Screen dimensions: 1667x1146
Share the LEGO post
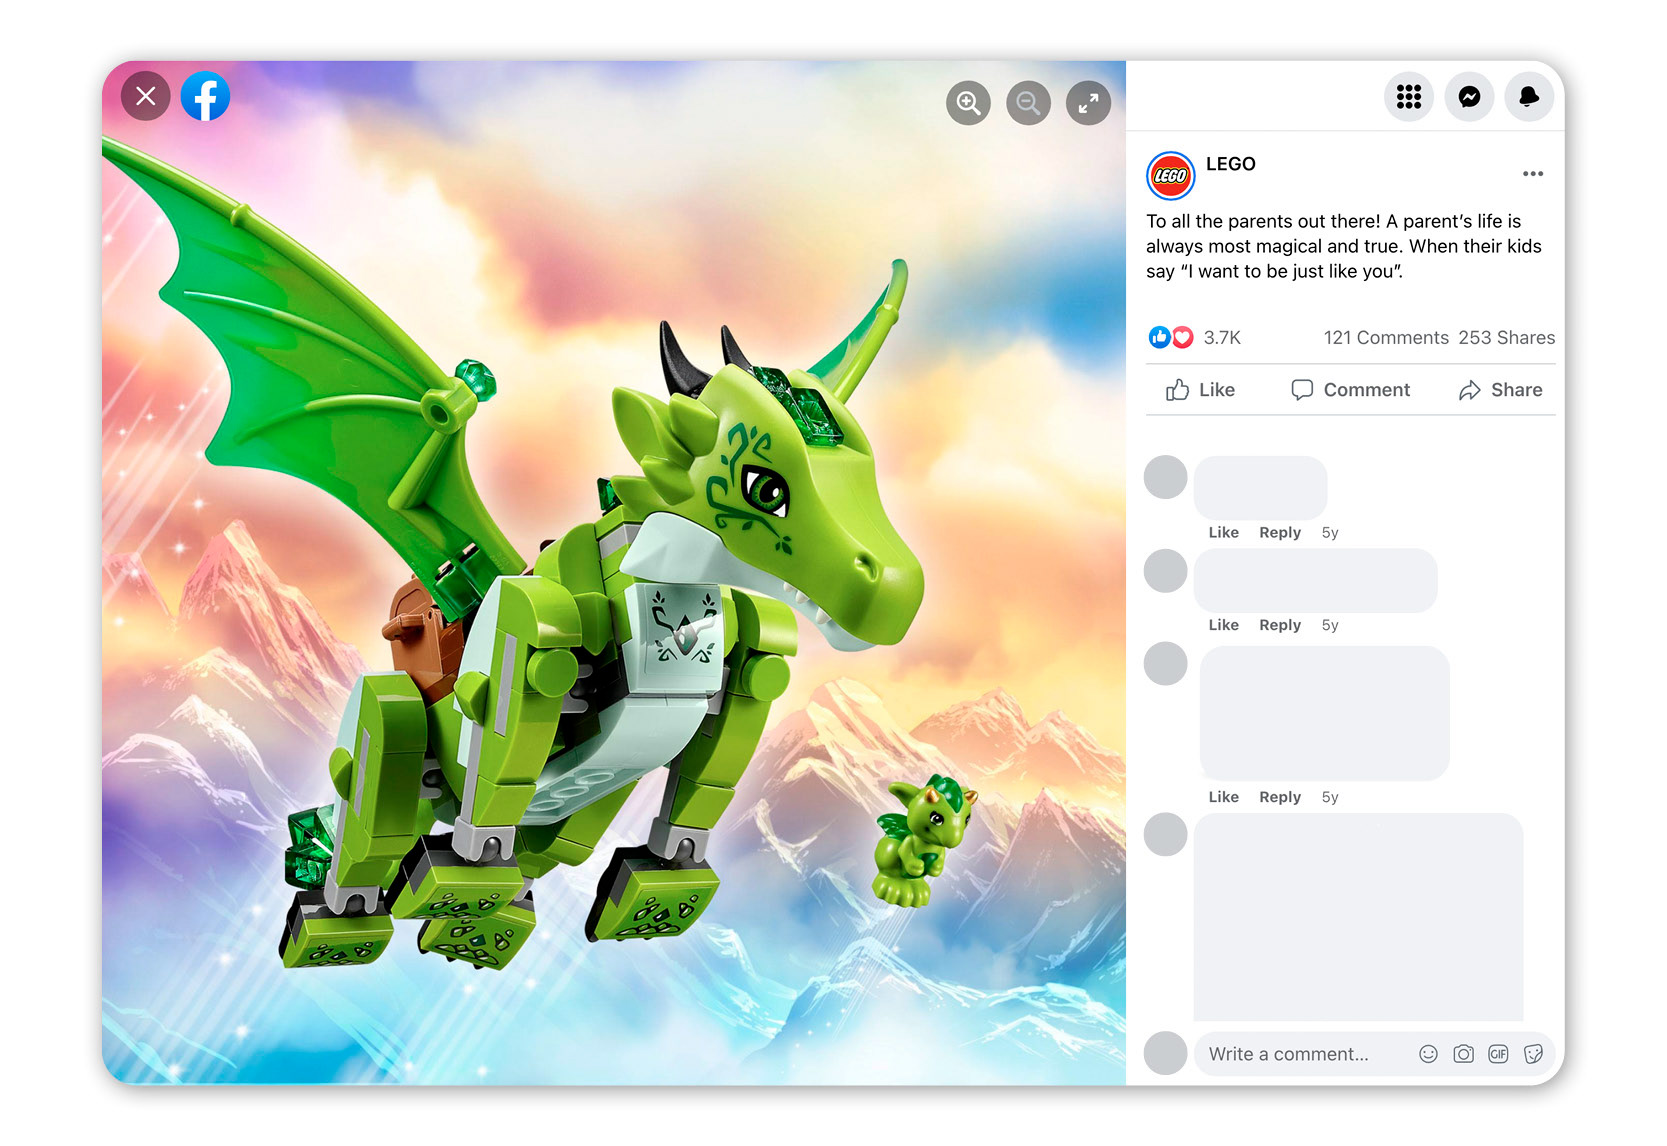(1500, 390)
